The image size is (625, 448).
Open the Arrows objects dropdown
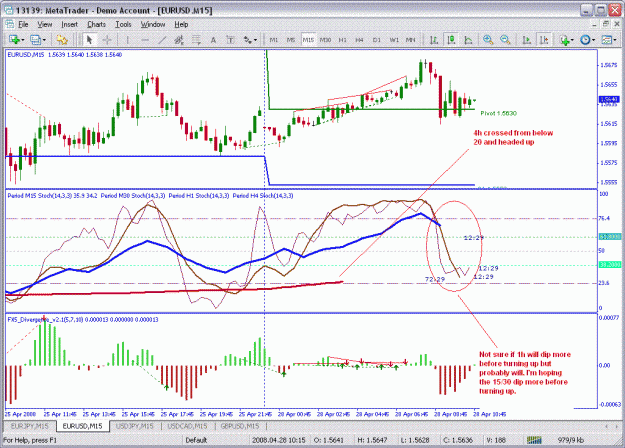click(250, 40)
